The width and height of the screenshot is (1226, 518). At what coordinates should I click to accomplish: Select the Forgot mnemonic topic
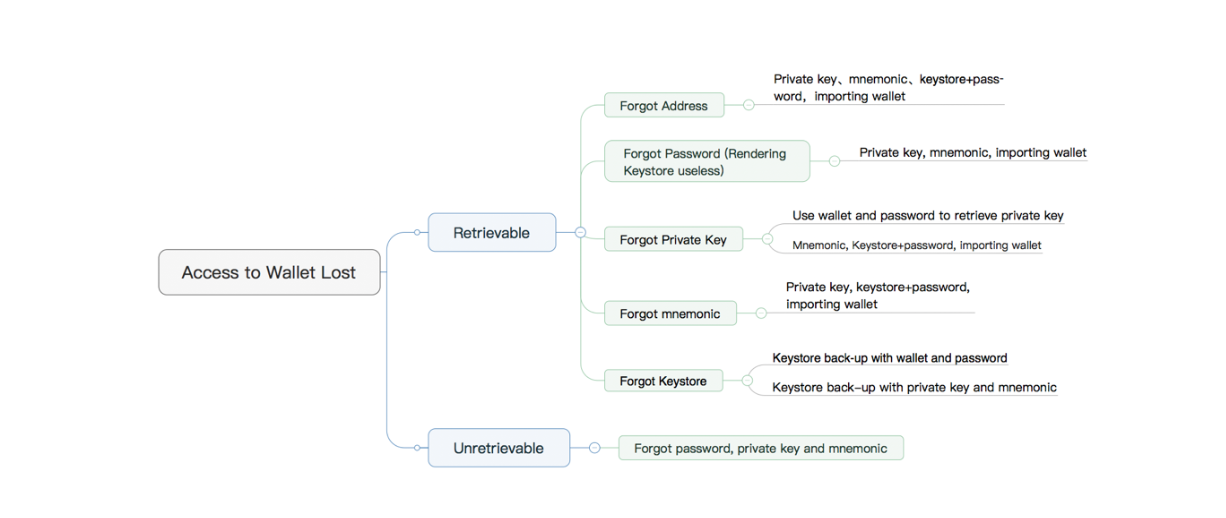669,314
